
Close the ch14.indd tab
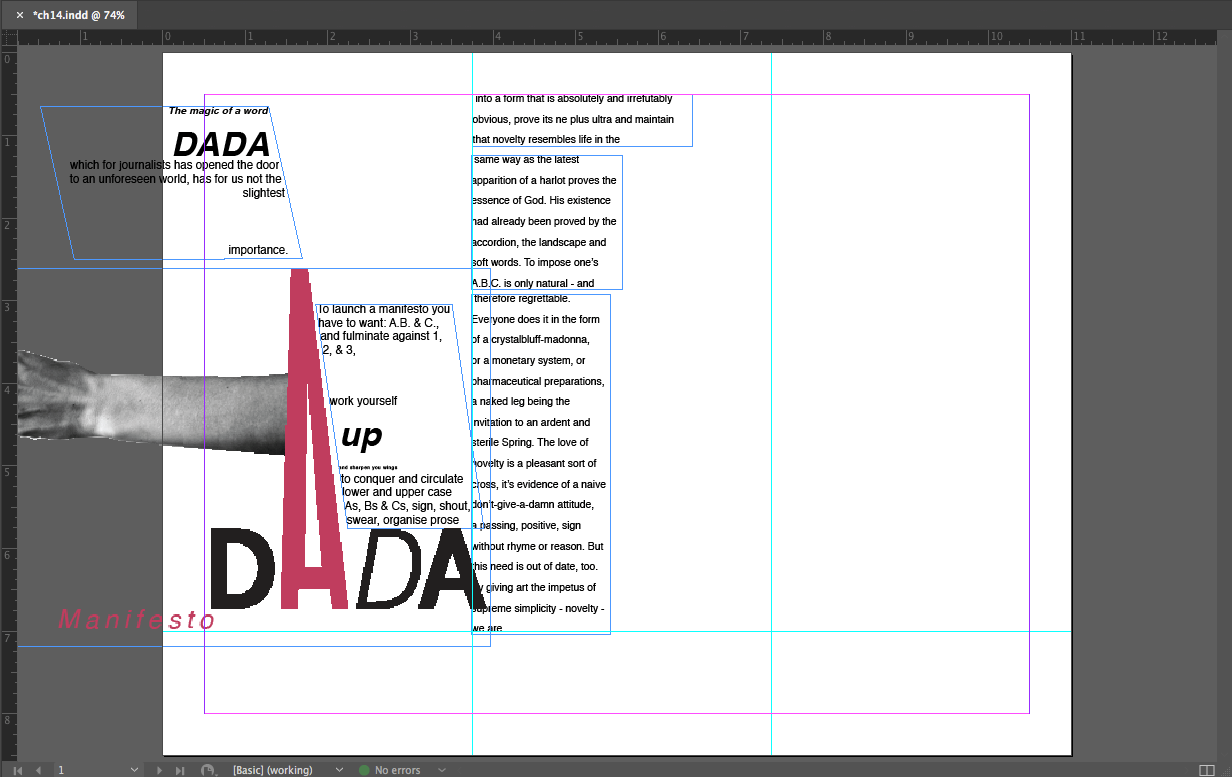point(20,15)
